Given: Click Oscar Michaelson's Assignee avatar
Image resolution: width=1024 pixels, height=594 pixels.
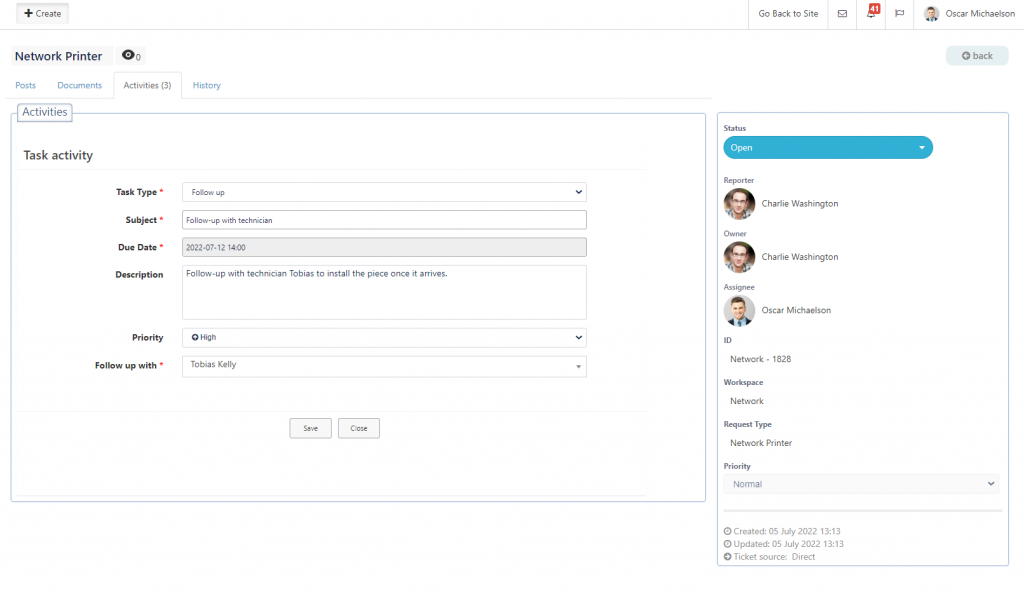Looking at the screenshot, I should [x=739, y=311].
